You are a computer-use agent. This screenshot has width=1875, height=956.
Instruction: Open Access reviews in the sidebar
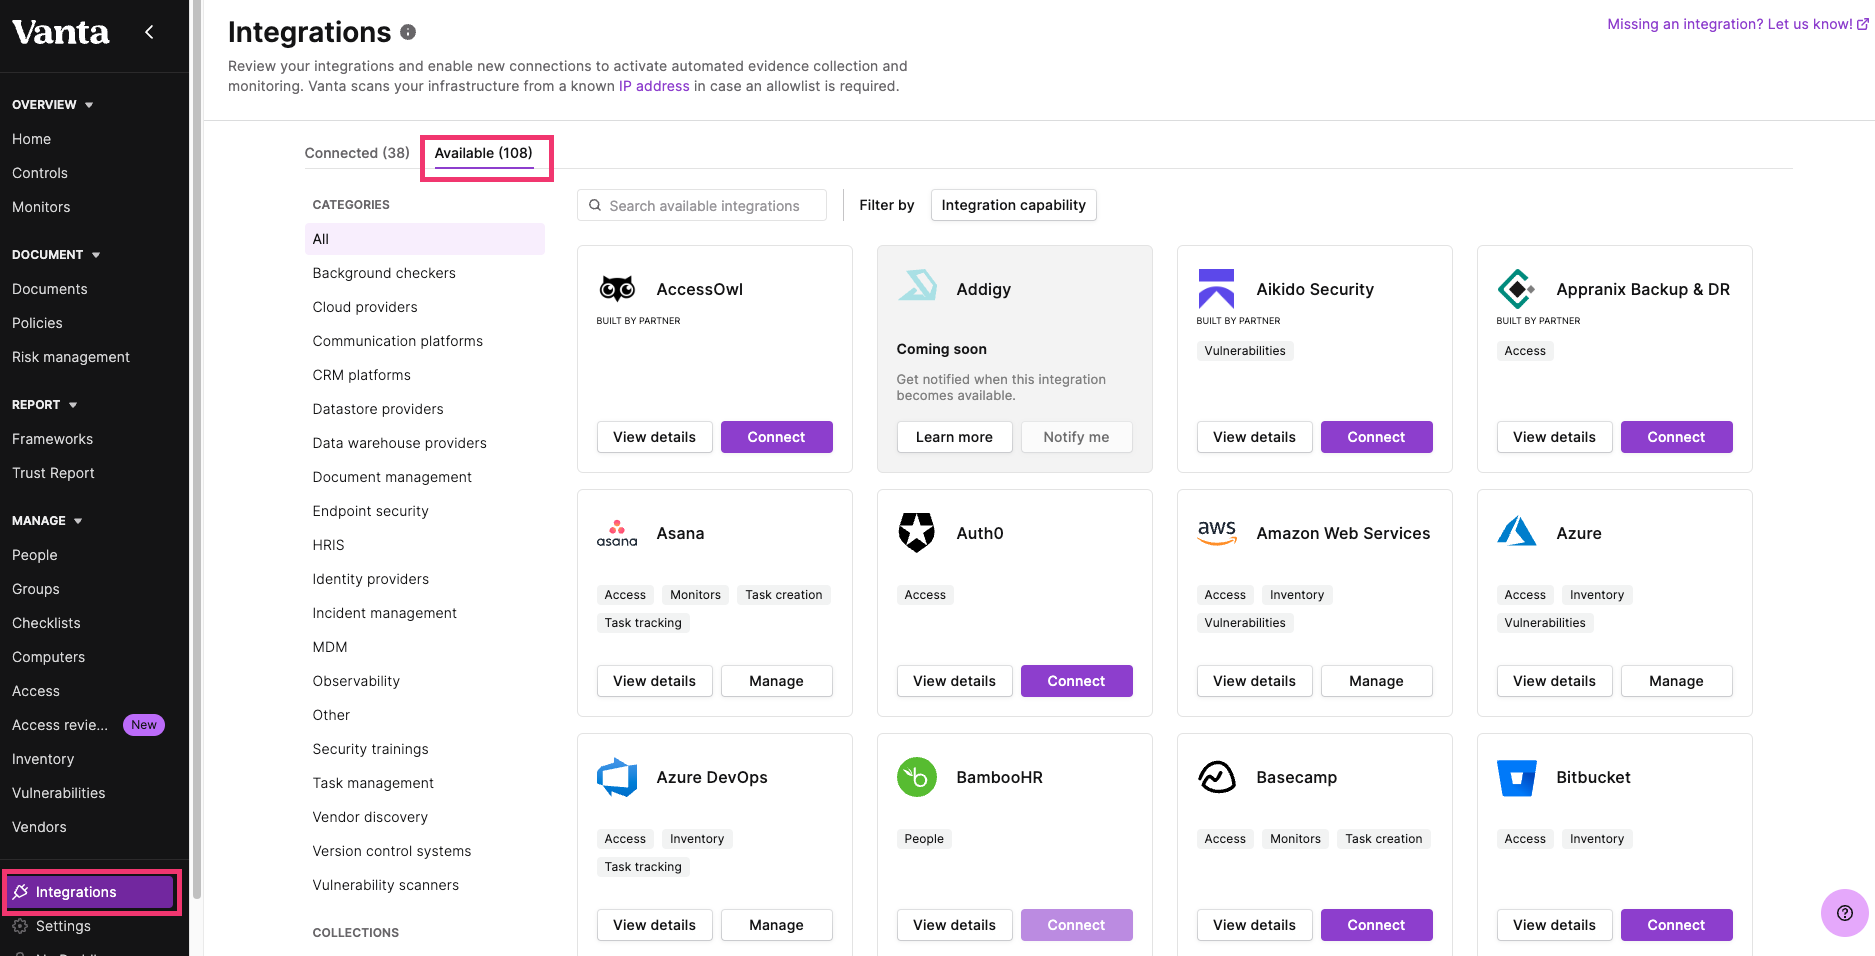60,725
